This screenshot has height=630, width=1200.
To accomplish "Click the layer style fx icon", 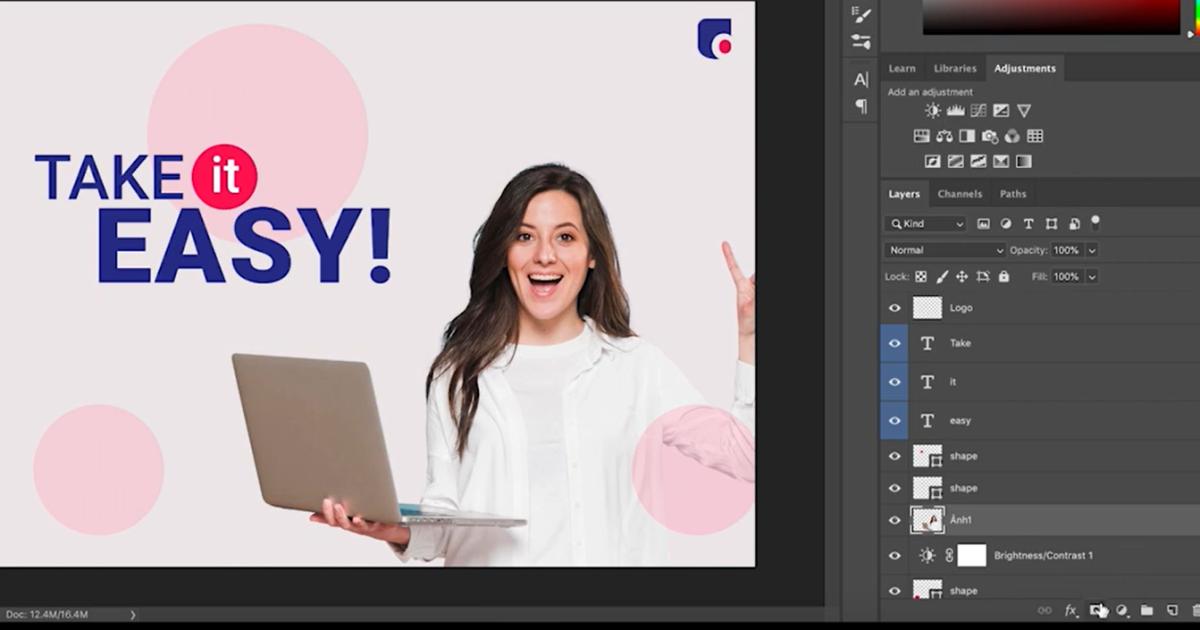I will [1070, 610].
